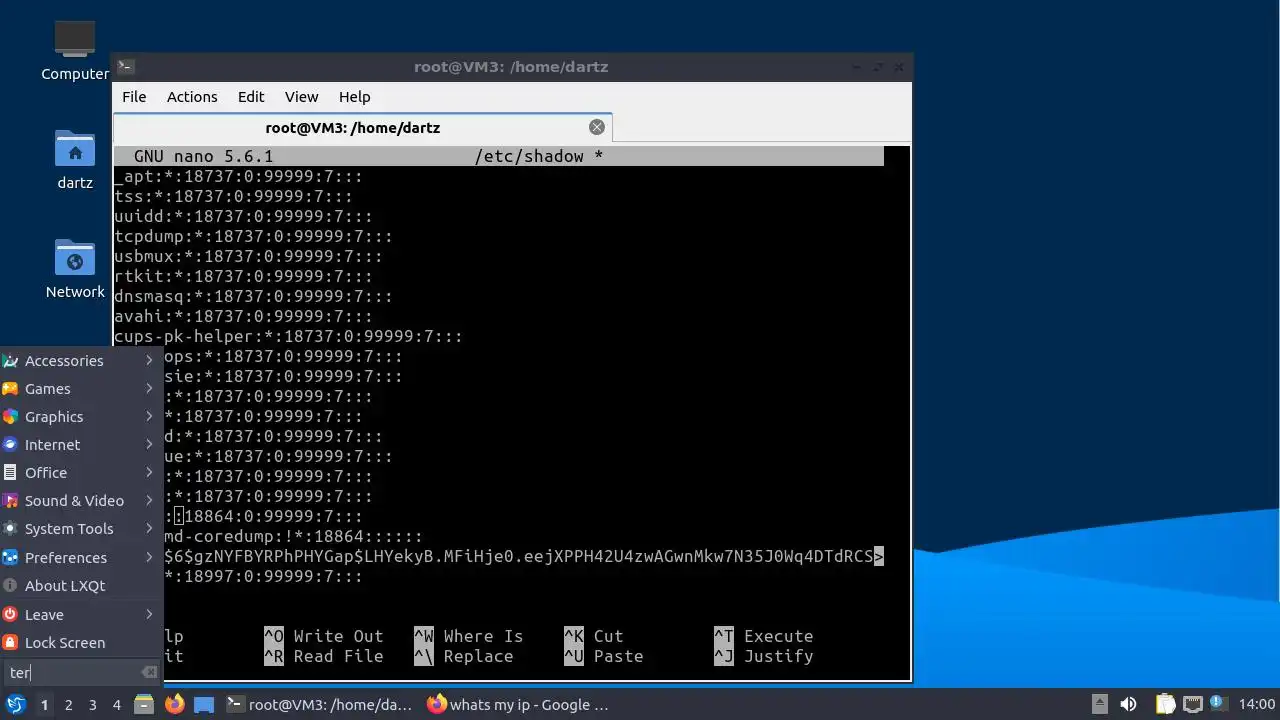
Task: Expand the Office submenu arrow
Action: (x=149, y=473)
